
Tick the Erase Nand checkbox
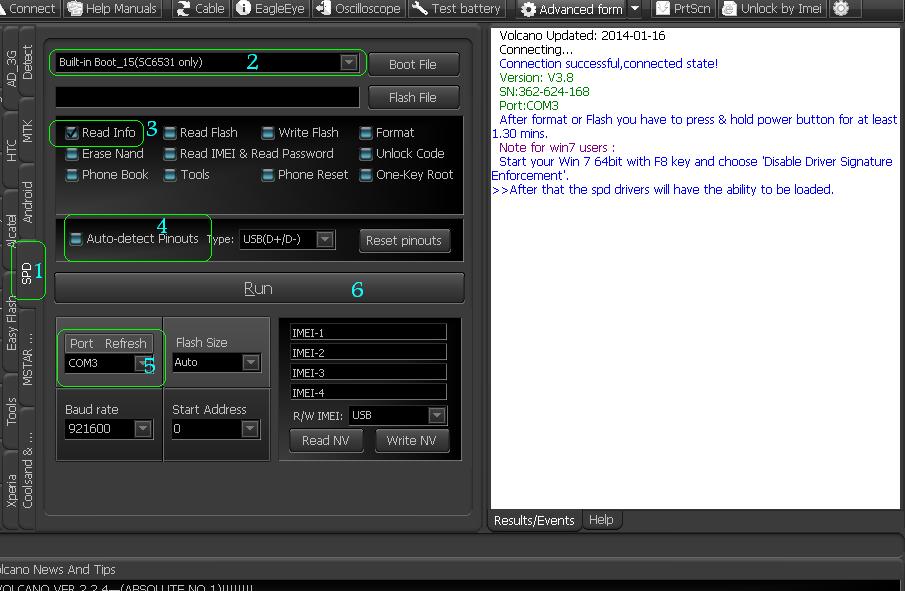[72, 154]
